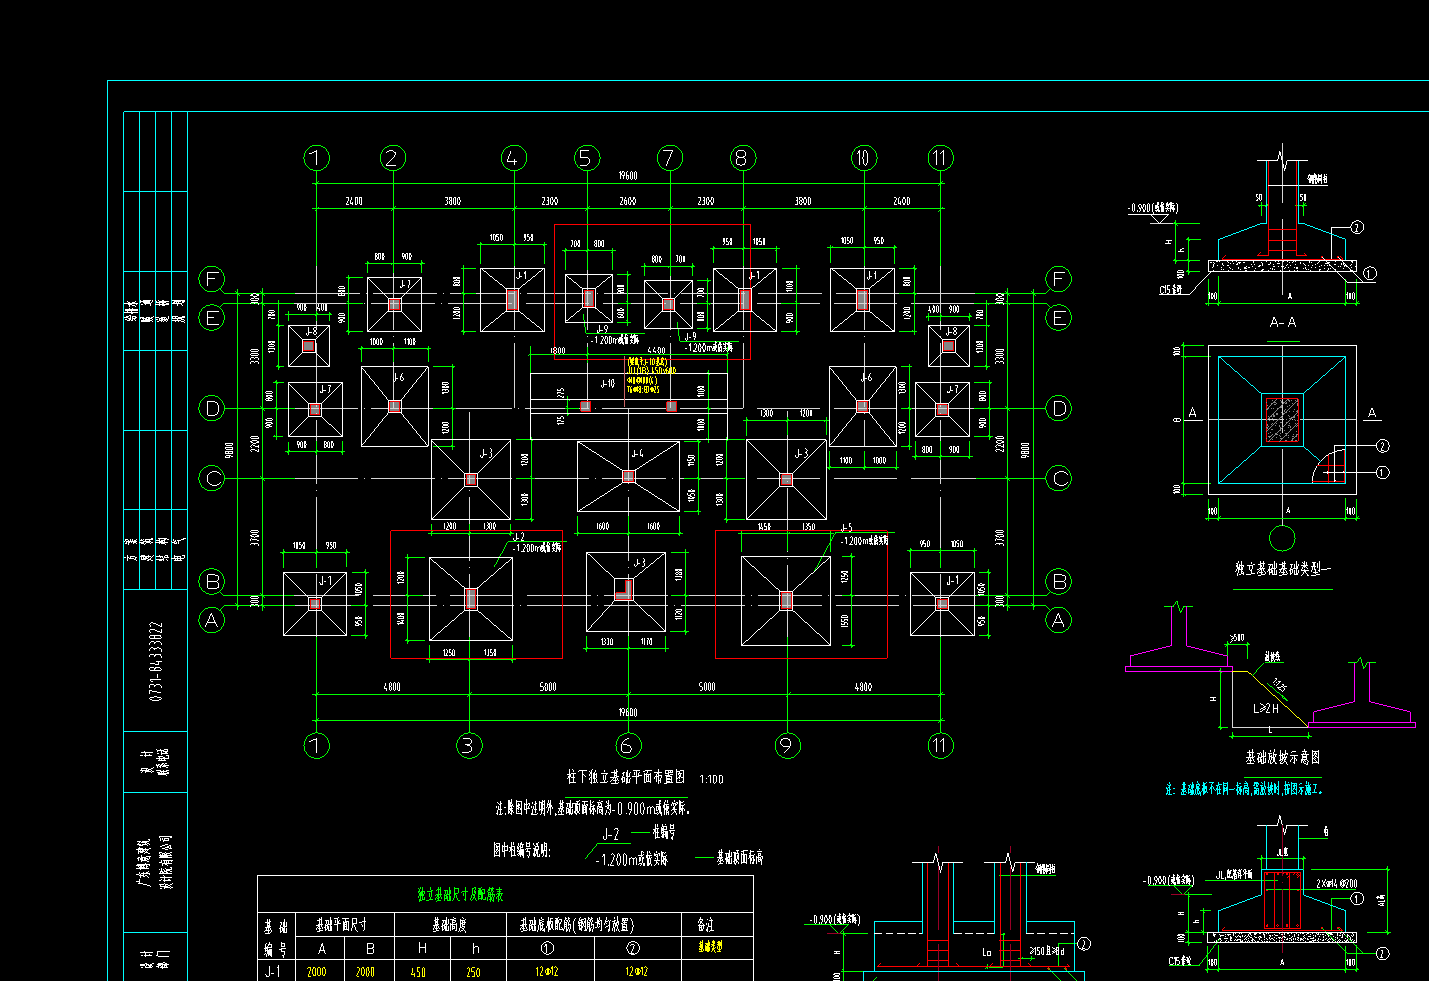Click the plan title 柱下独立基础平面布置图
Screen dimensions: 1429x981
pos(626,776)
